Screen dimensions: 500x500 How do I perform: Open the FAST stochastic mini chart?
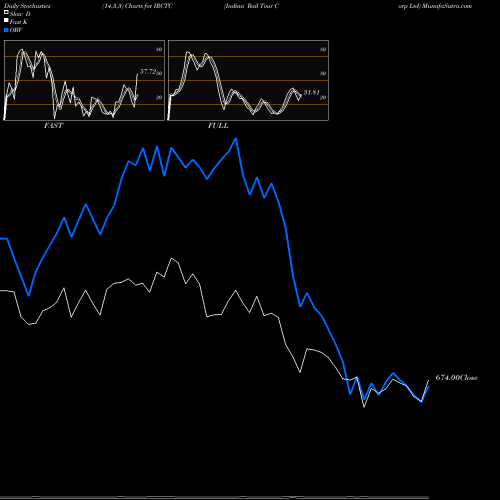tap(84, 80)
